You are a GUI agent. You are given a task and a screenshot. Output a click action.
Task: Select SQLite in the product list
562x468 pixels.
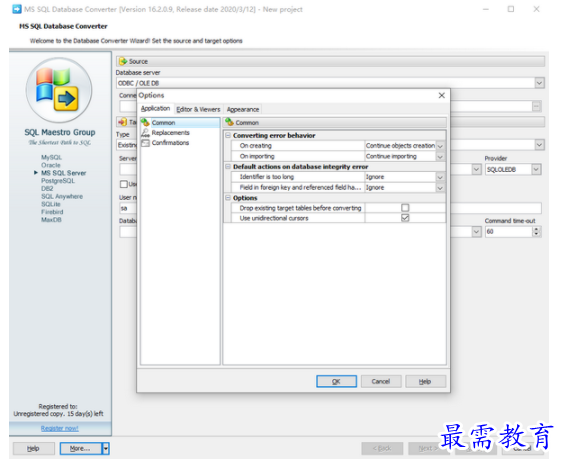point(51,204)
